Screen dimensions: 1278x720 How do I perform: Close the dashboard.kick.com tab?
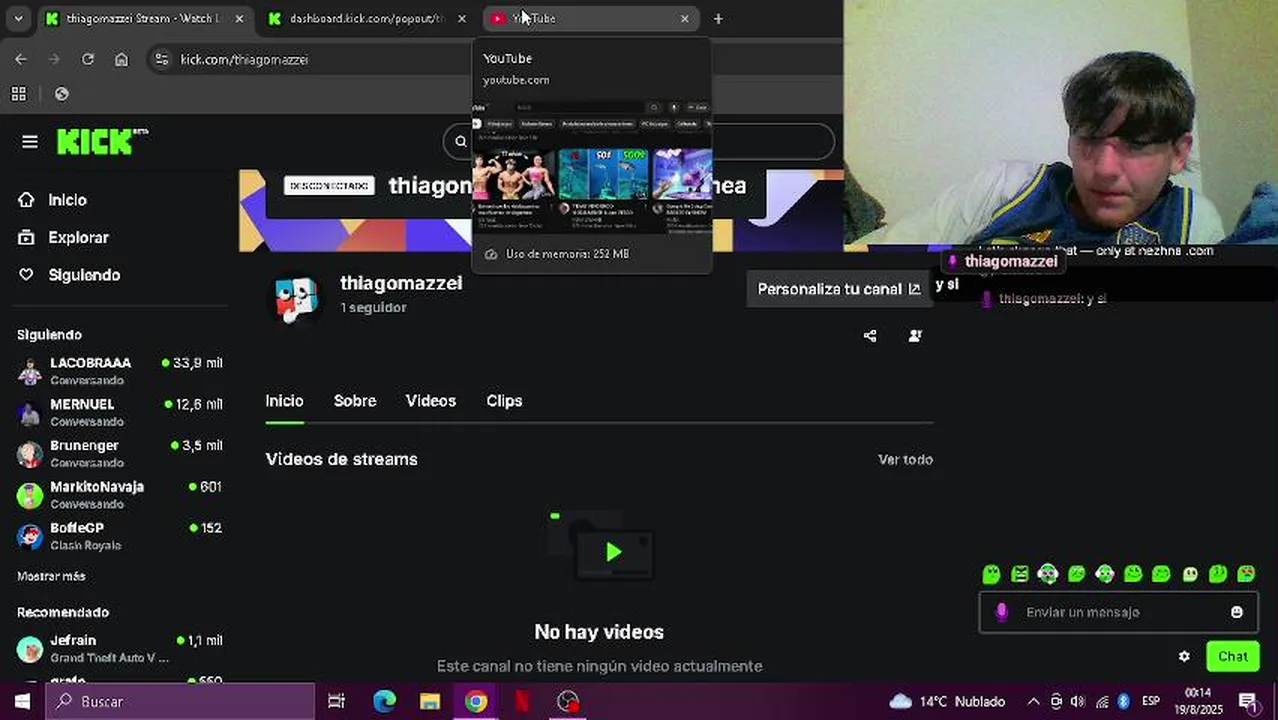462,18
